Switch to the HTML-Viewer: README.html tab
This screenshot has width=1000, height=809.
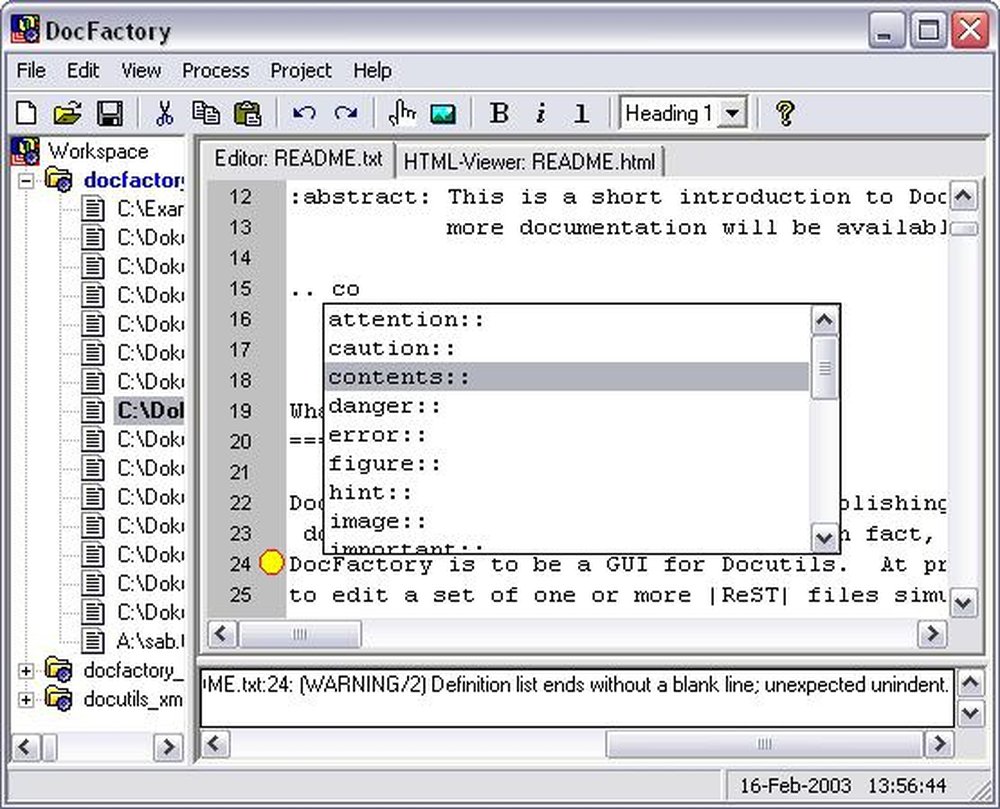tap(529, 161)
